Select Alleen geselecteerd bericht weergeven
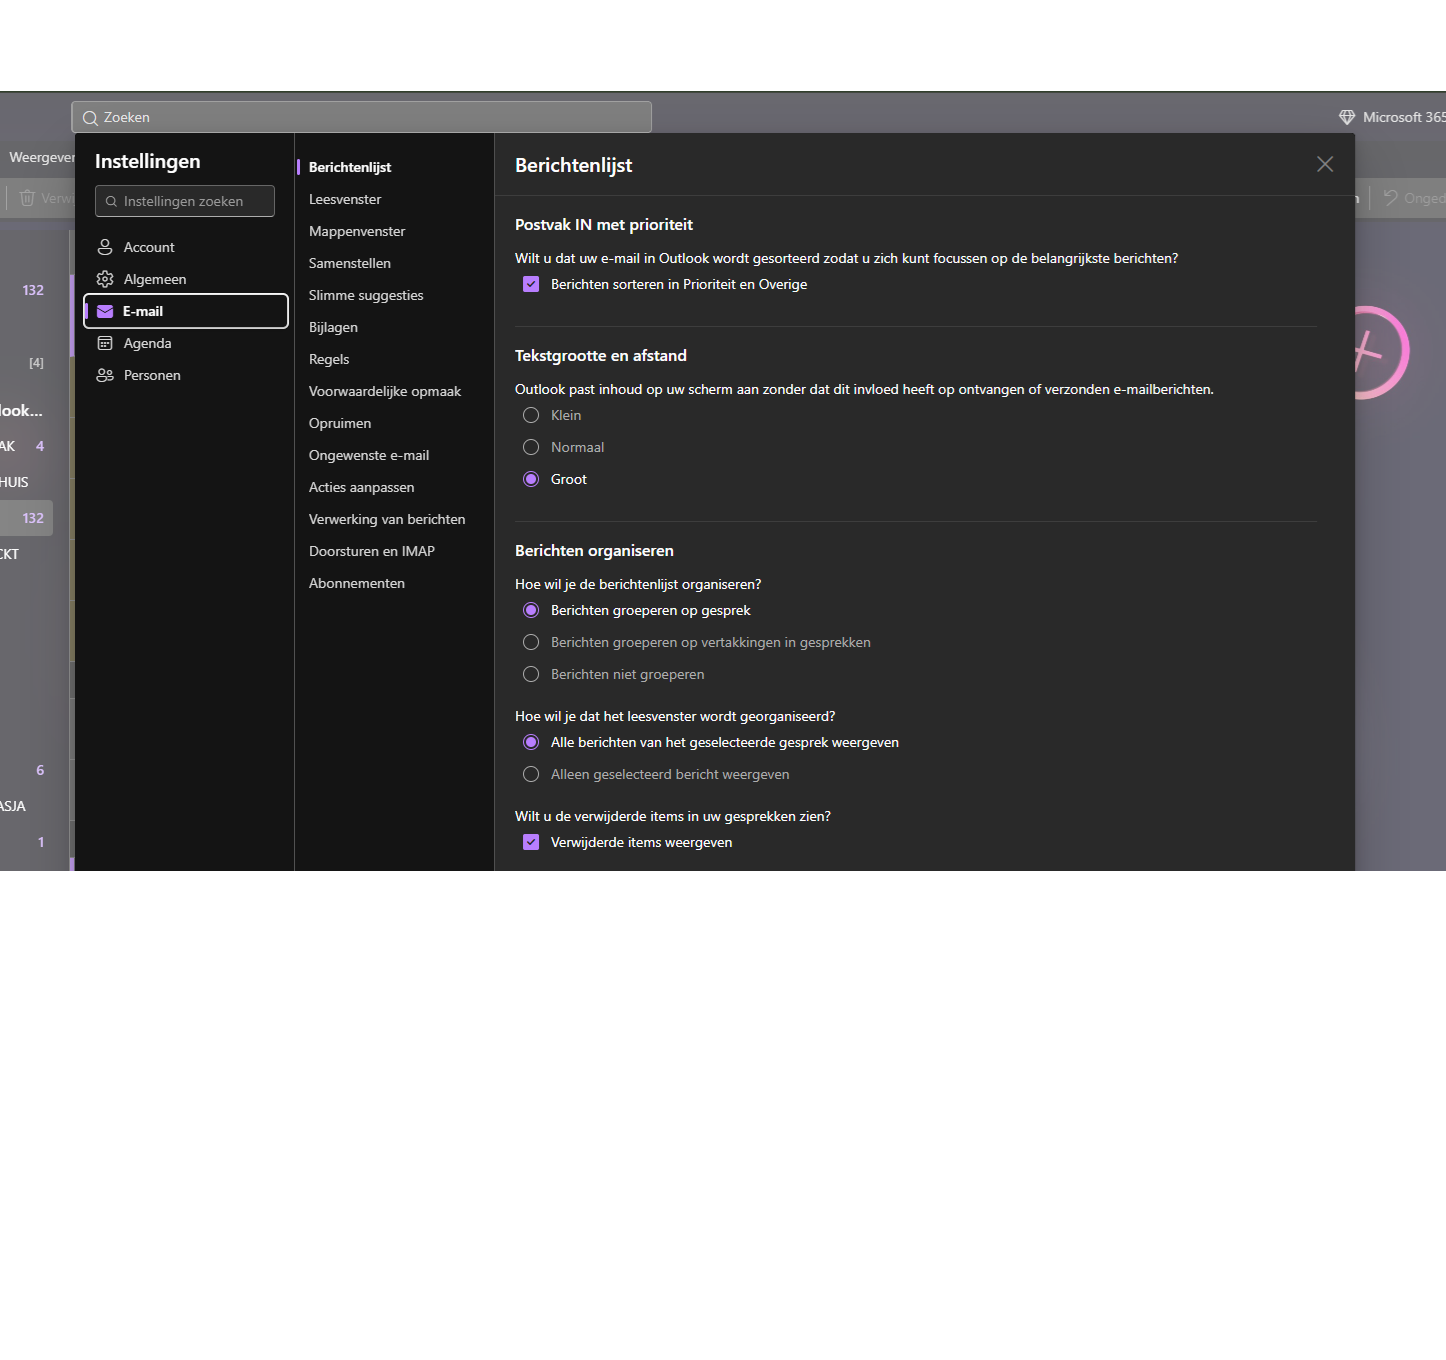1446x1360 pixels. coord(531,774)
